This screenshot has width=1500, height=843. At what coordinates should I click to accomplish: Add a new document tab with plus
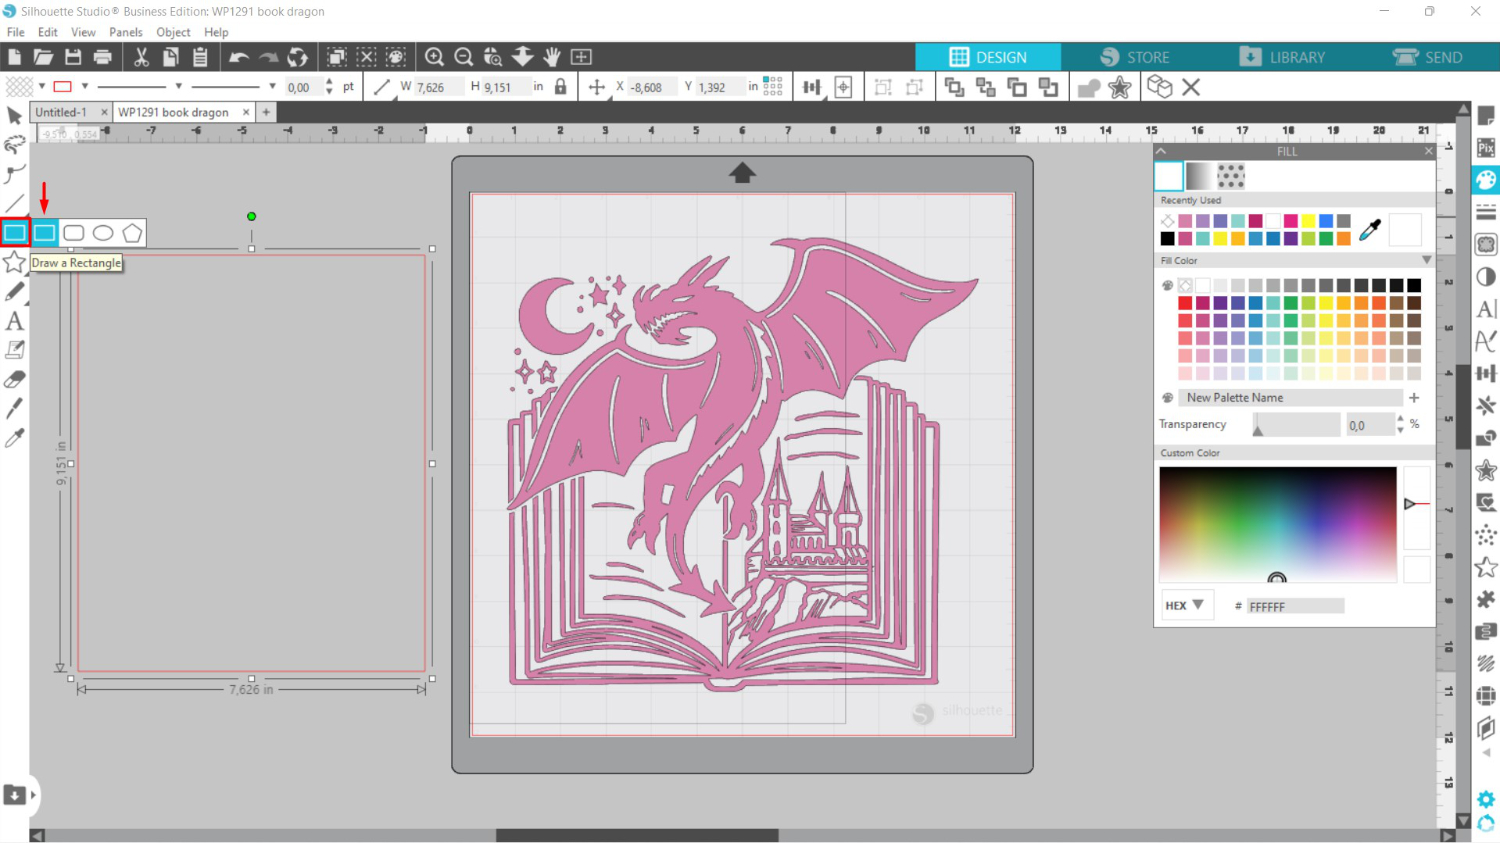[x=266, y=112]
